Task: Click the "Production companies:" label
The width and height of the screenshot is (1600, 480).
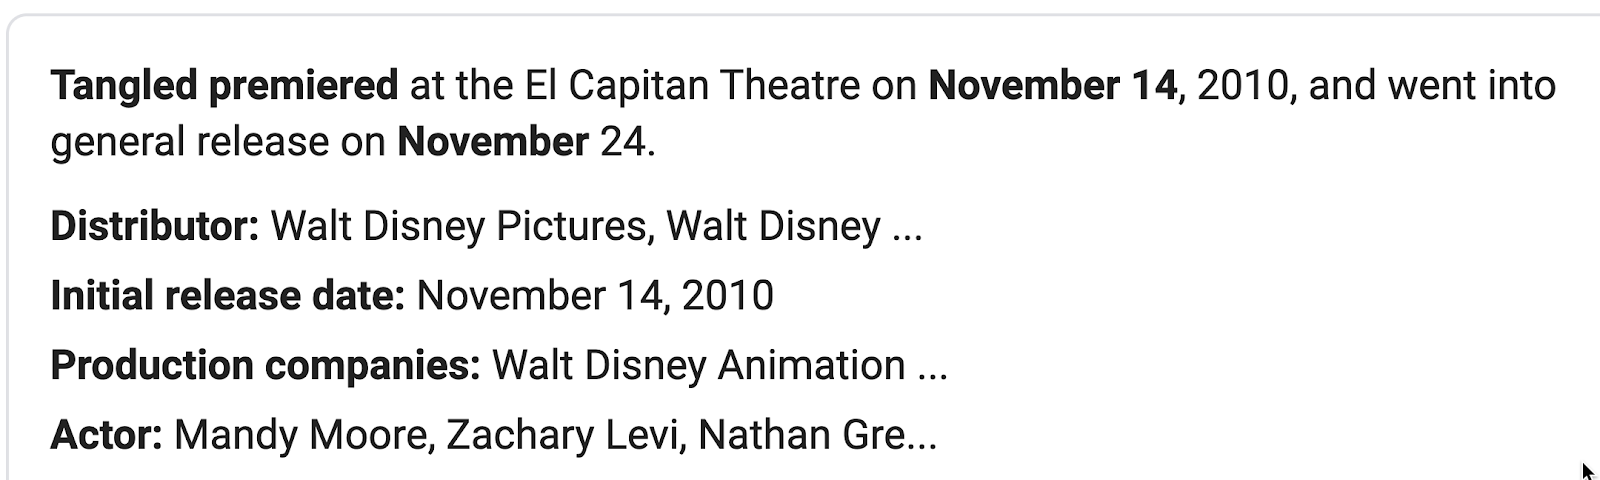Action: [266, 366]
